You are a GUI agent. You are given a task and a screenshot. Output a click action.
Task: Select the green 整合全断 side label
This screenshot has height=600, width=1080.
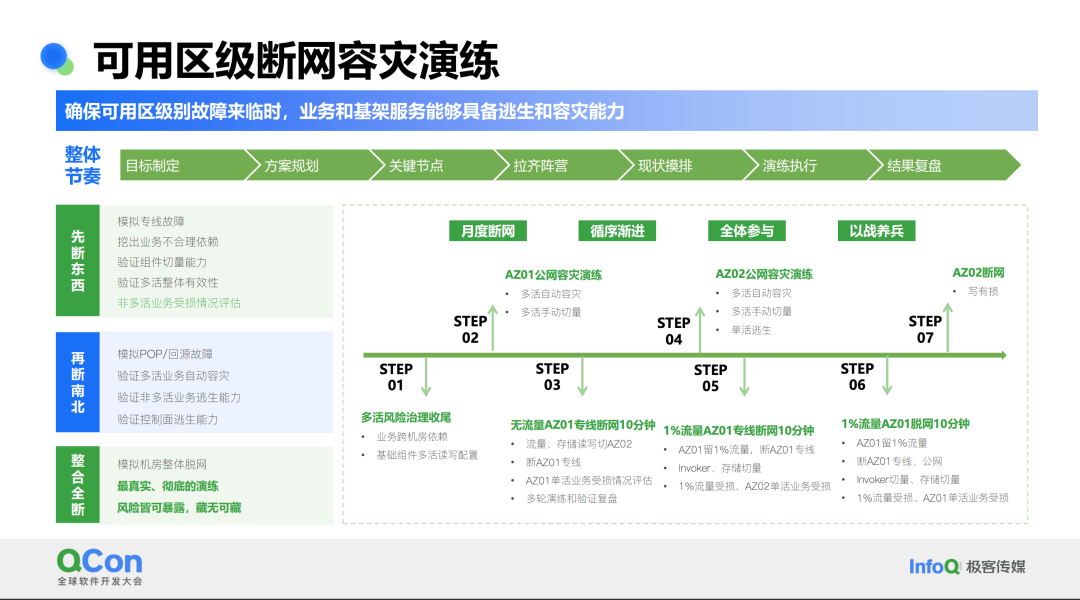[x=78, y=484]
